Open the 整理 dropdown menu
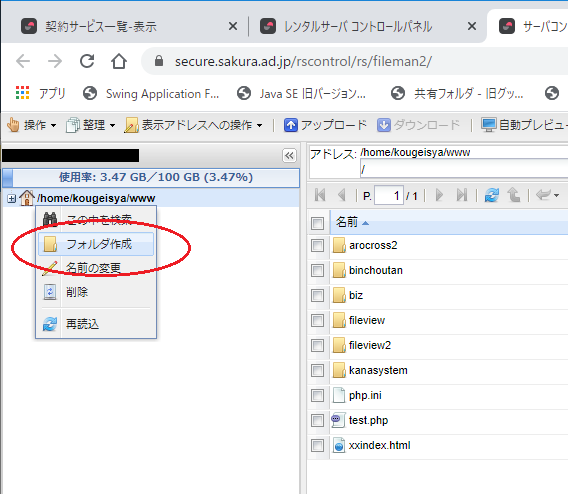Image resolution: width=568 pixels, height=494 pixels. tap(91, 125)
